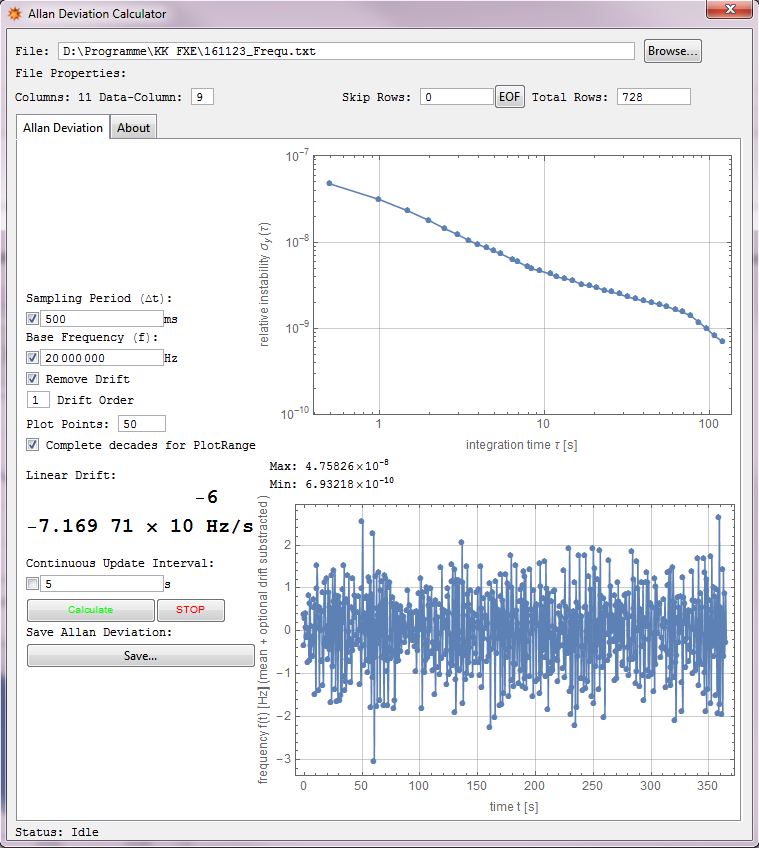
Task: Click the Drift Order input field
Action: point(38,400)
